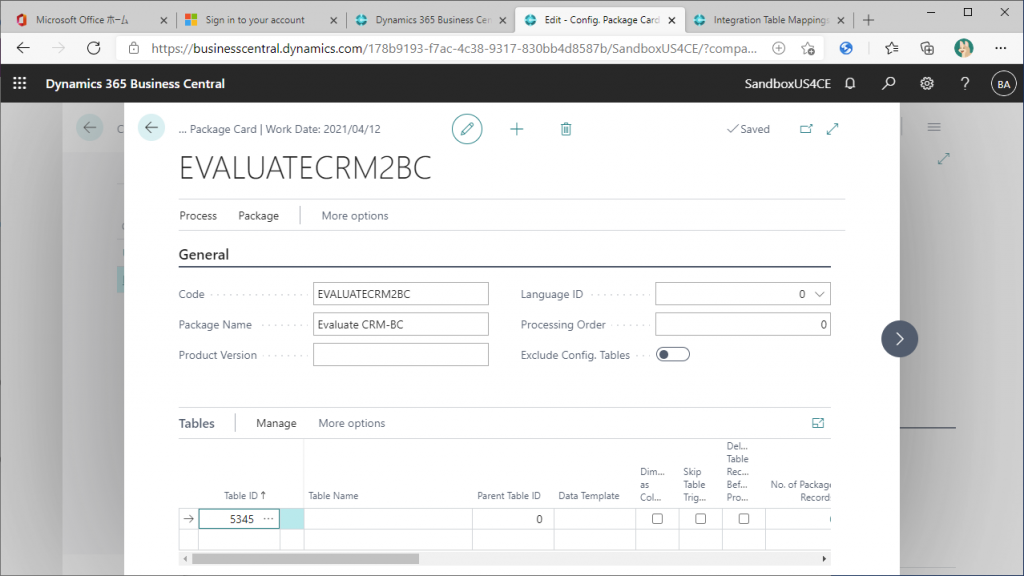Check the Dimensions as Columns checkbox
This screenshot has width=1024, height=576.
657,519
